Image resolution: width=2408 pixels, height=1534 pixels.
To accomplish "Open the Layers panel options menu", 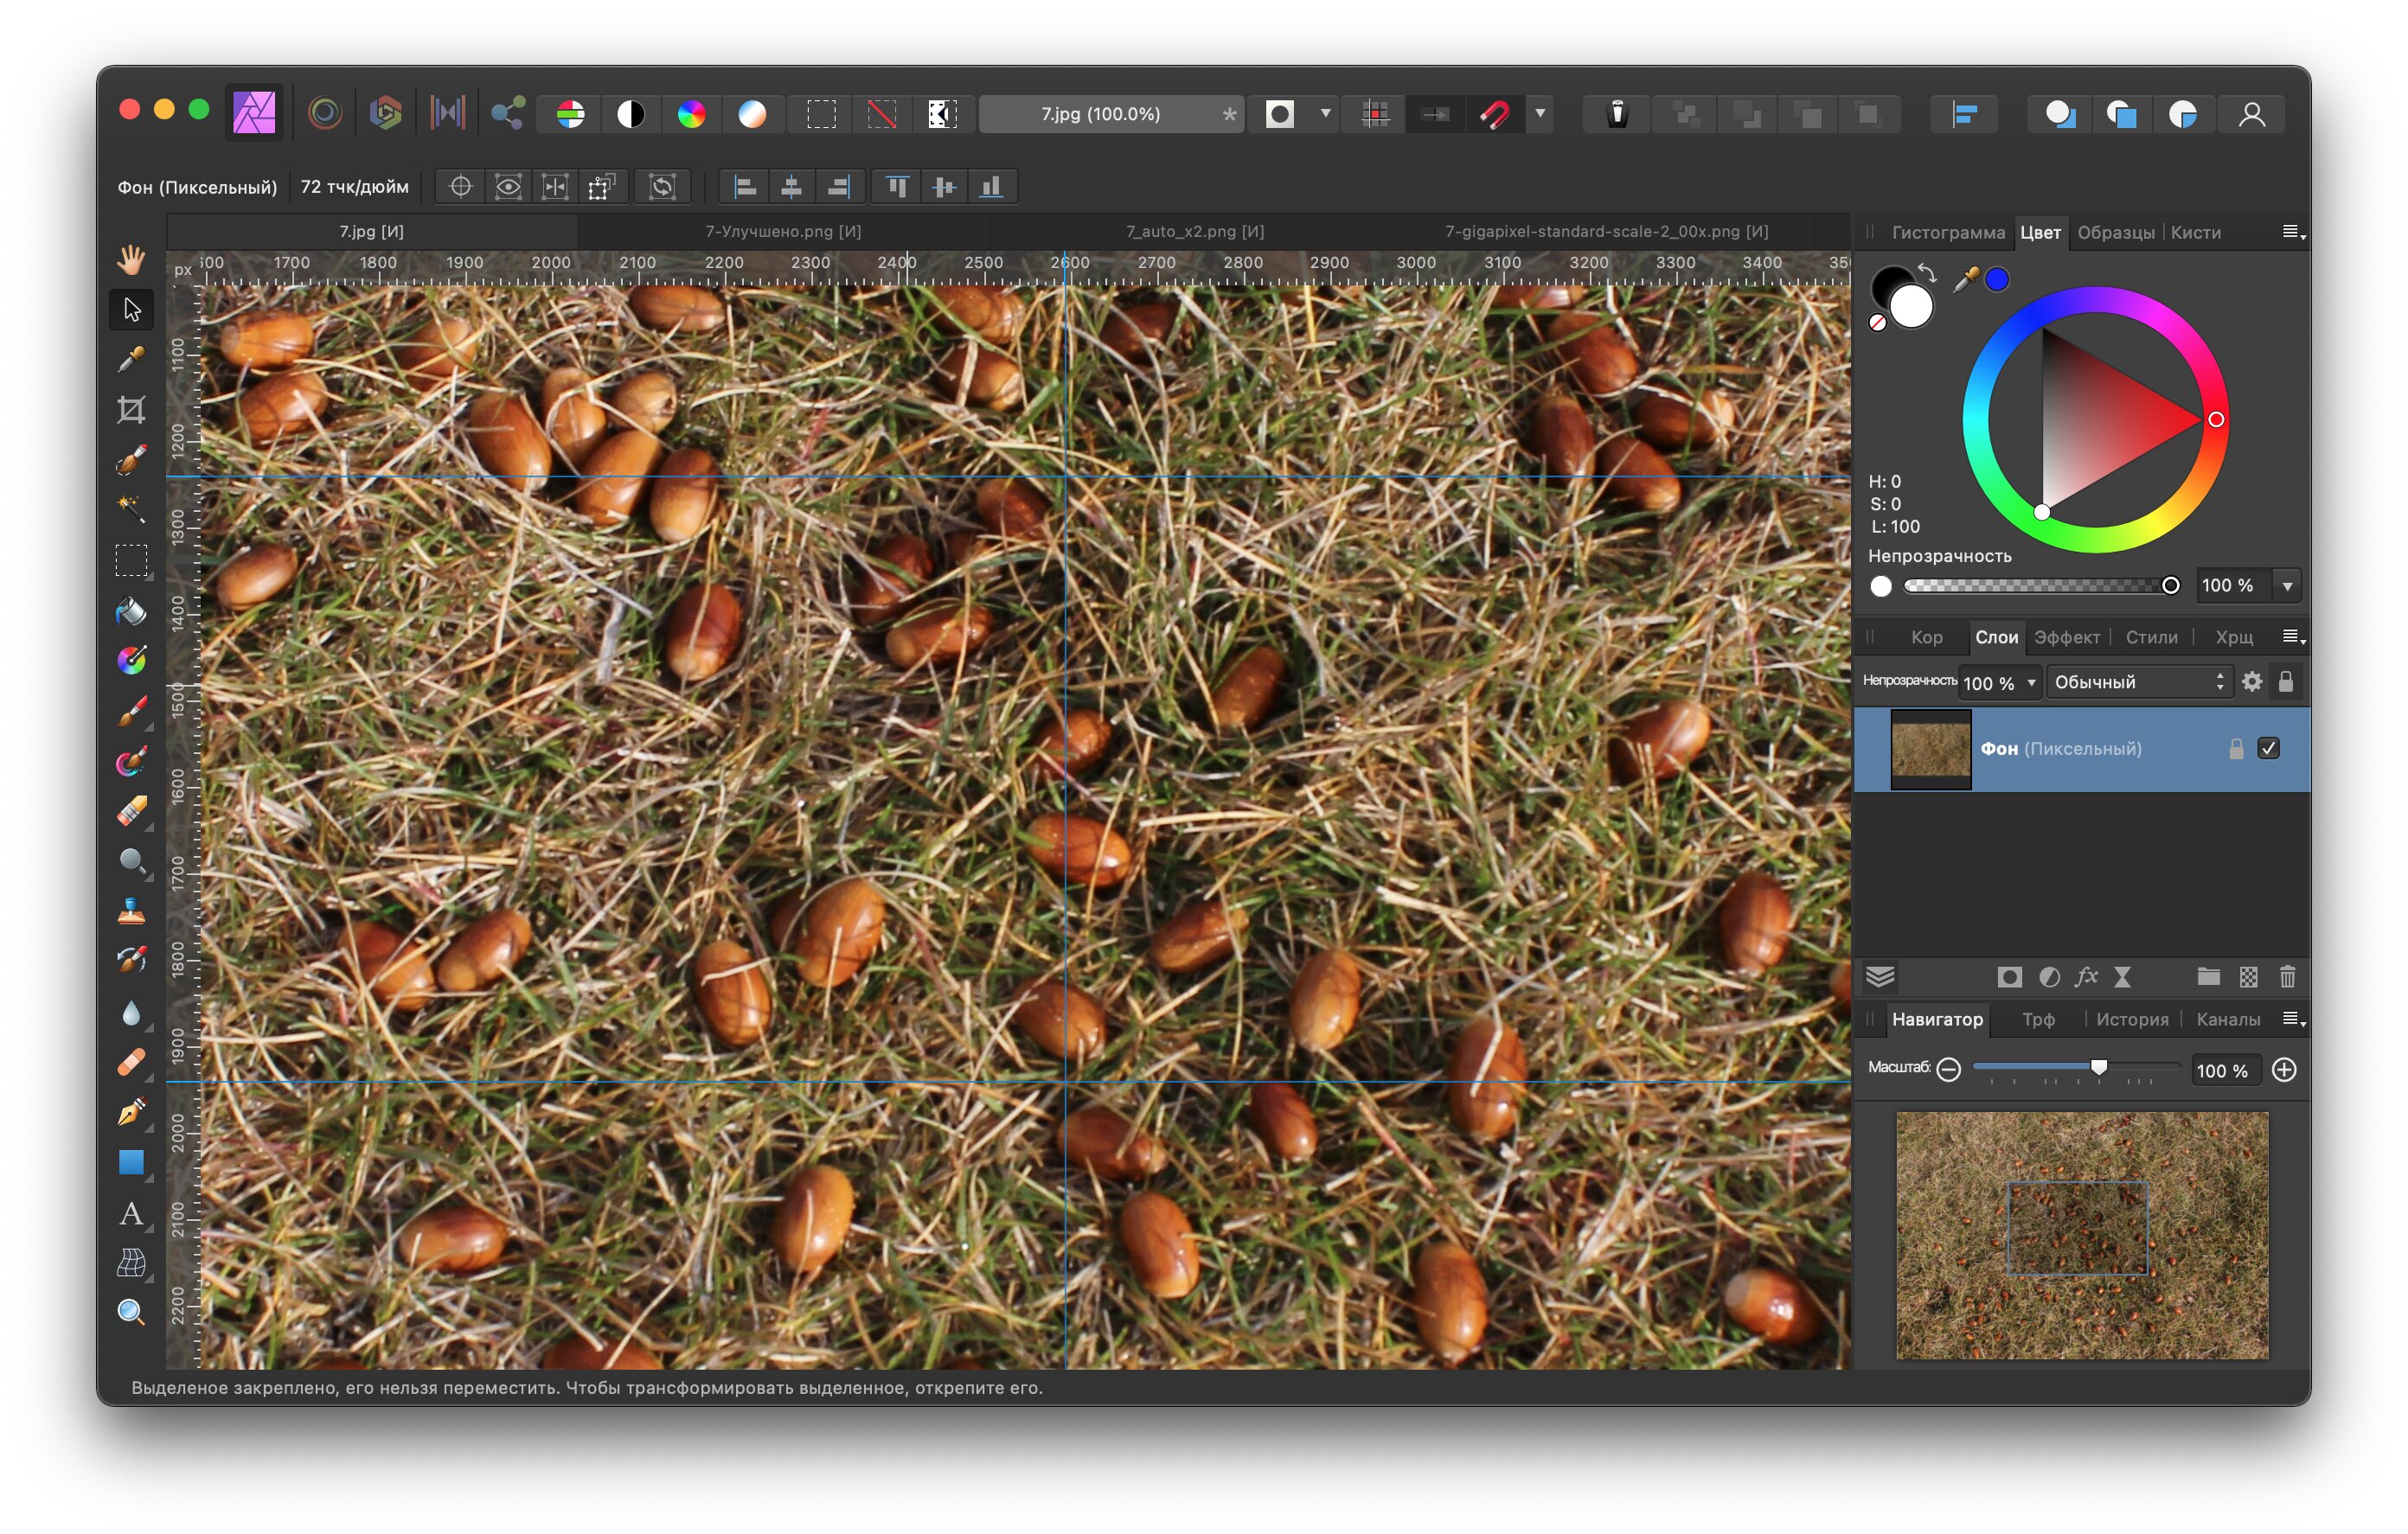I will pyautogui.click(x=2293, y=637).
